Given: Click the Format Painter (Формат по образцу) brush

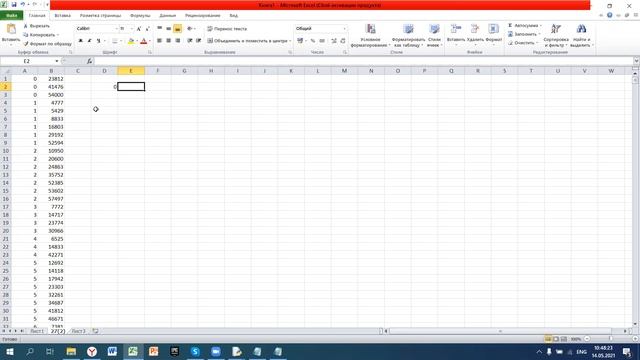Looking at the screenshot, I should pos(26,44).
